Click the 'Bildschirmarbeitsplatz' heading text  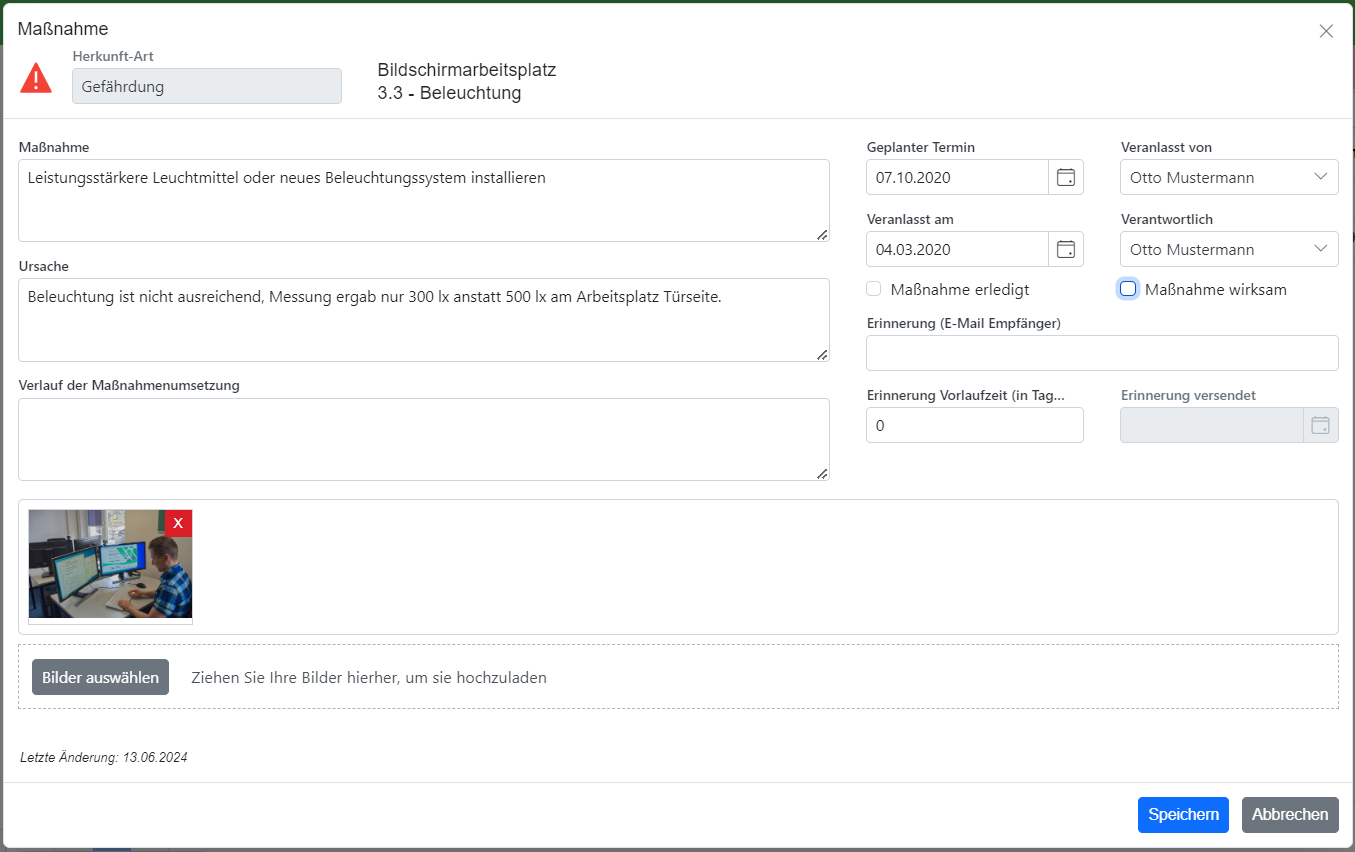467,70
